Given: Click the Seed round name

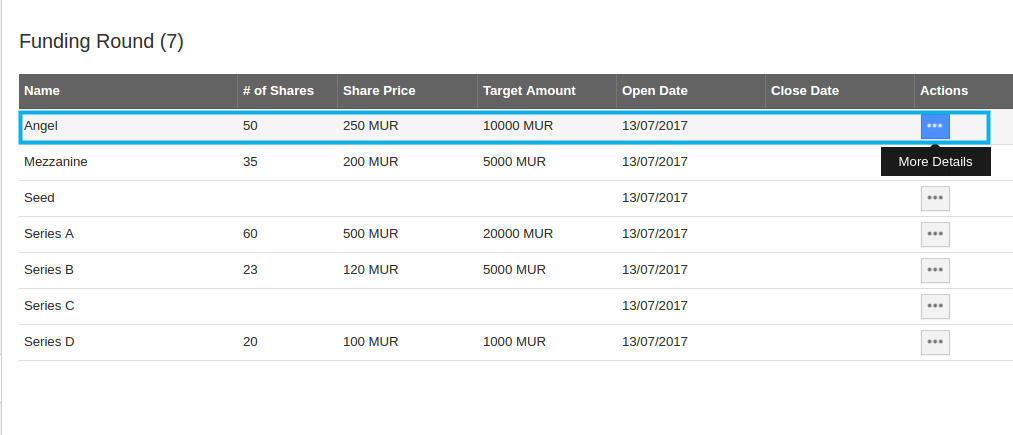Looking at the screenshot, I should click(x=40, y=198).
